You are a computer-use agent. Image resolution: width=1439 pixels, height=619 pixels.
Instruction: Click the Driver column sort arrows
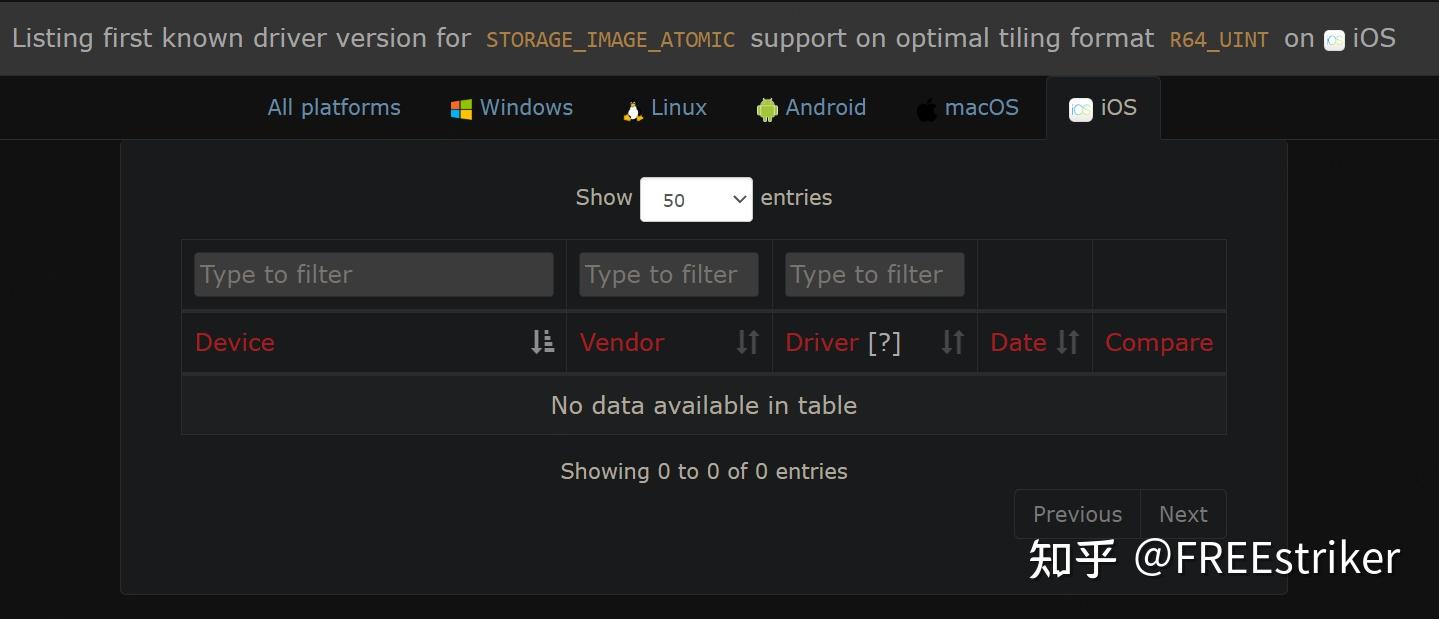[952, 342]
